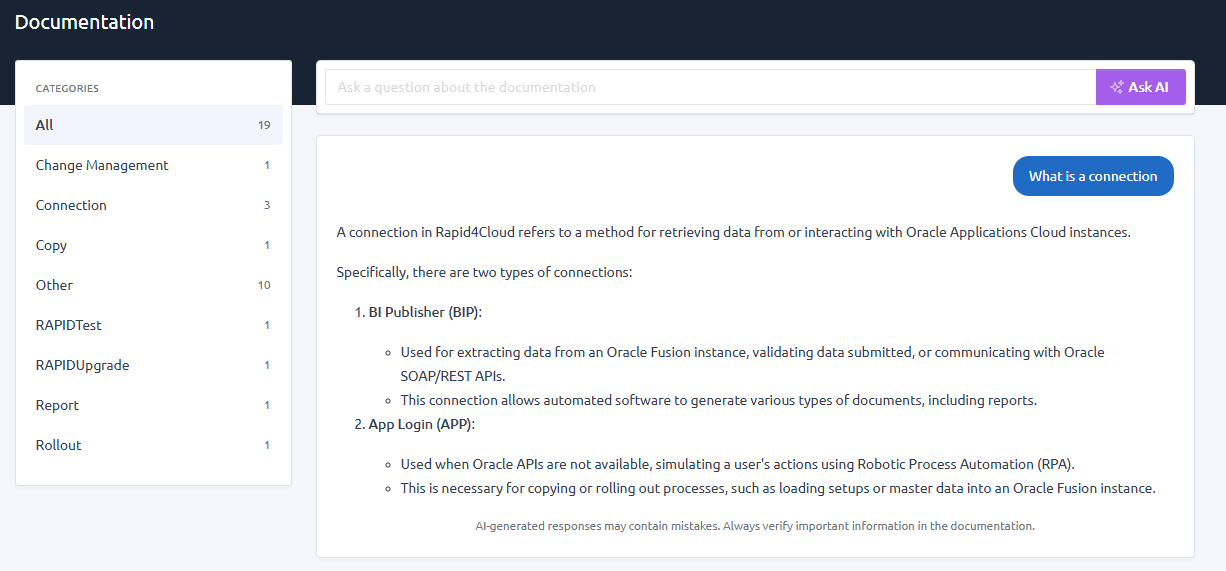
Task: Open the RAPIDTest category
Action: (x=153, y=325)
